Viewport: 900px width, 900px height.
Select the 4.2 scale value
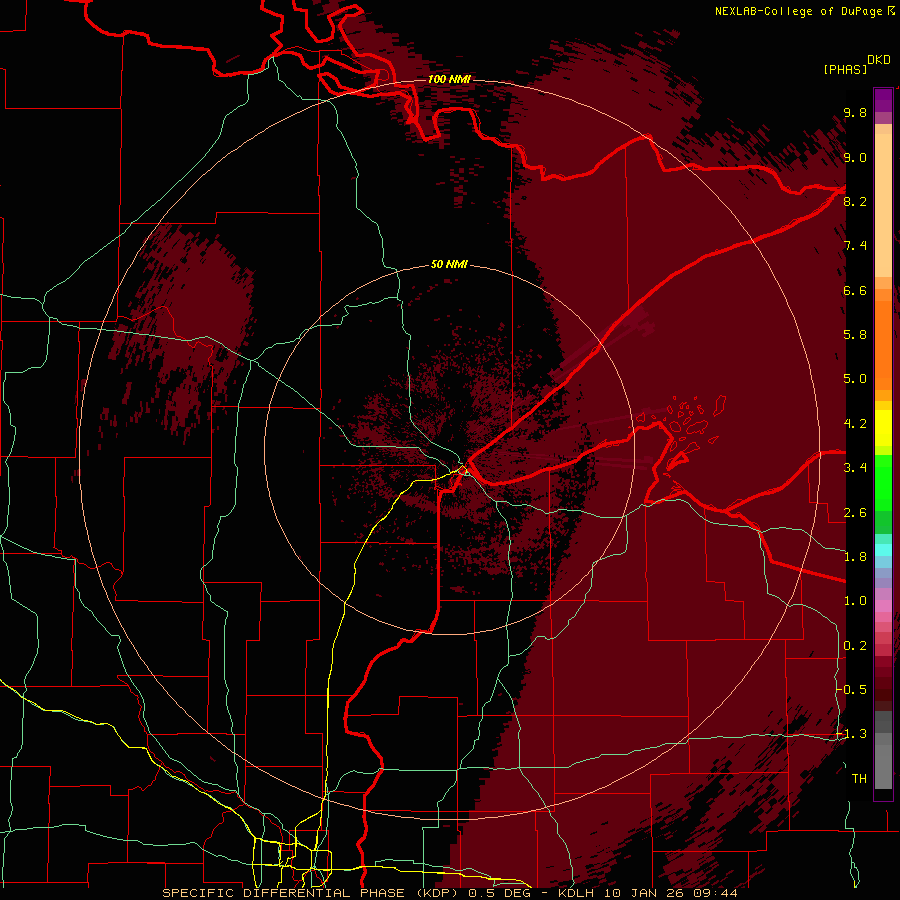point(855,424)
